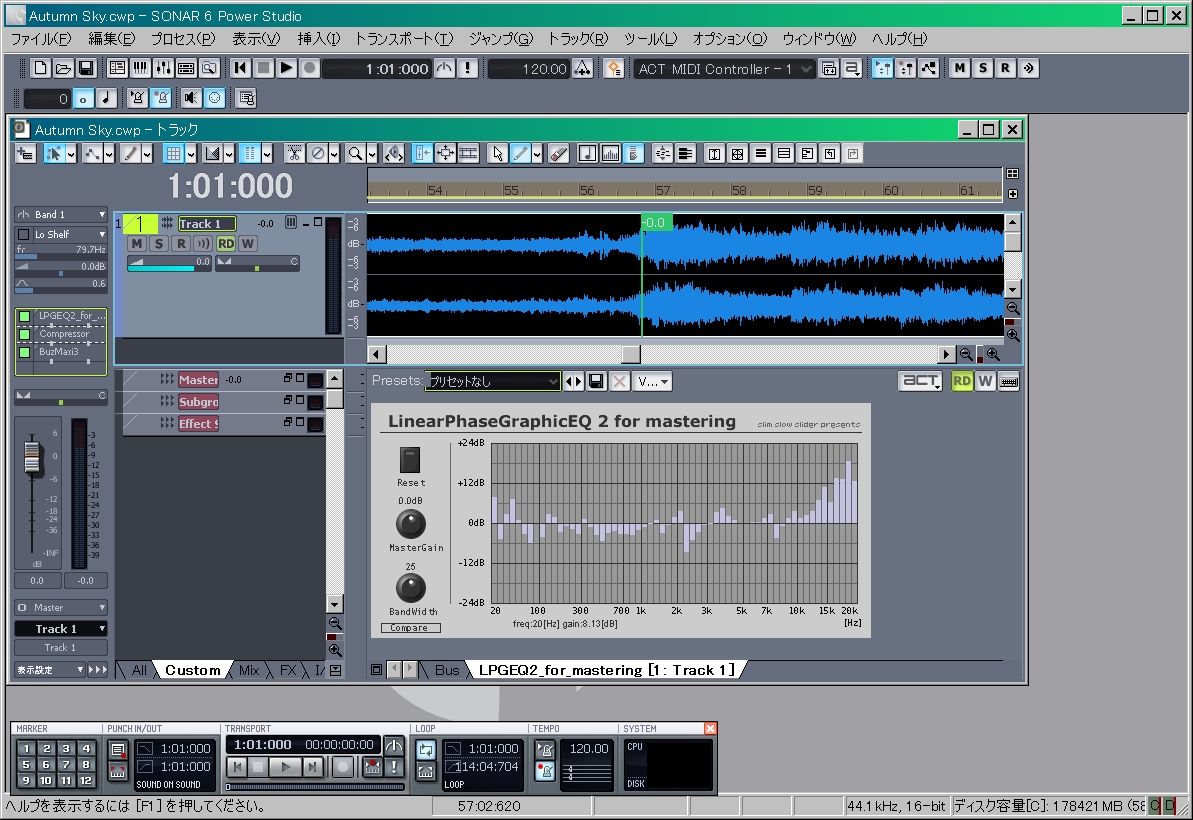
Task: Toggle the Loop on/off icon in Loop panel
Action: tap(426, 750)
